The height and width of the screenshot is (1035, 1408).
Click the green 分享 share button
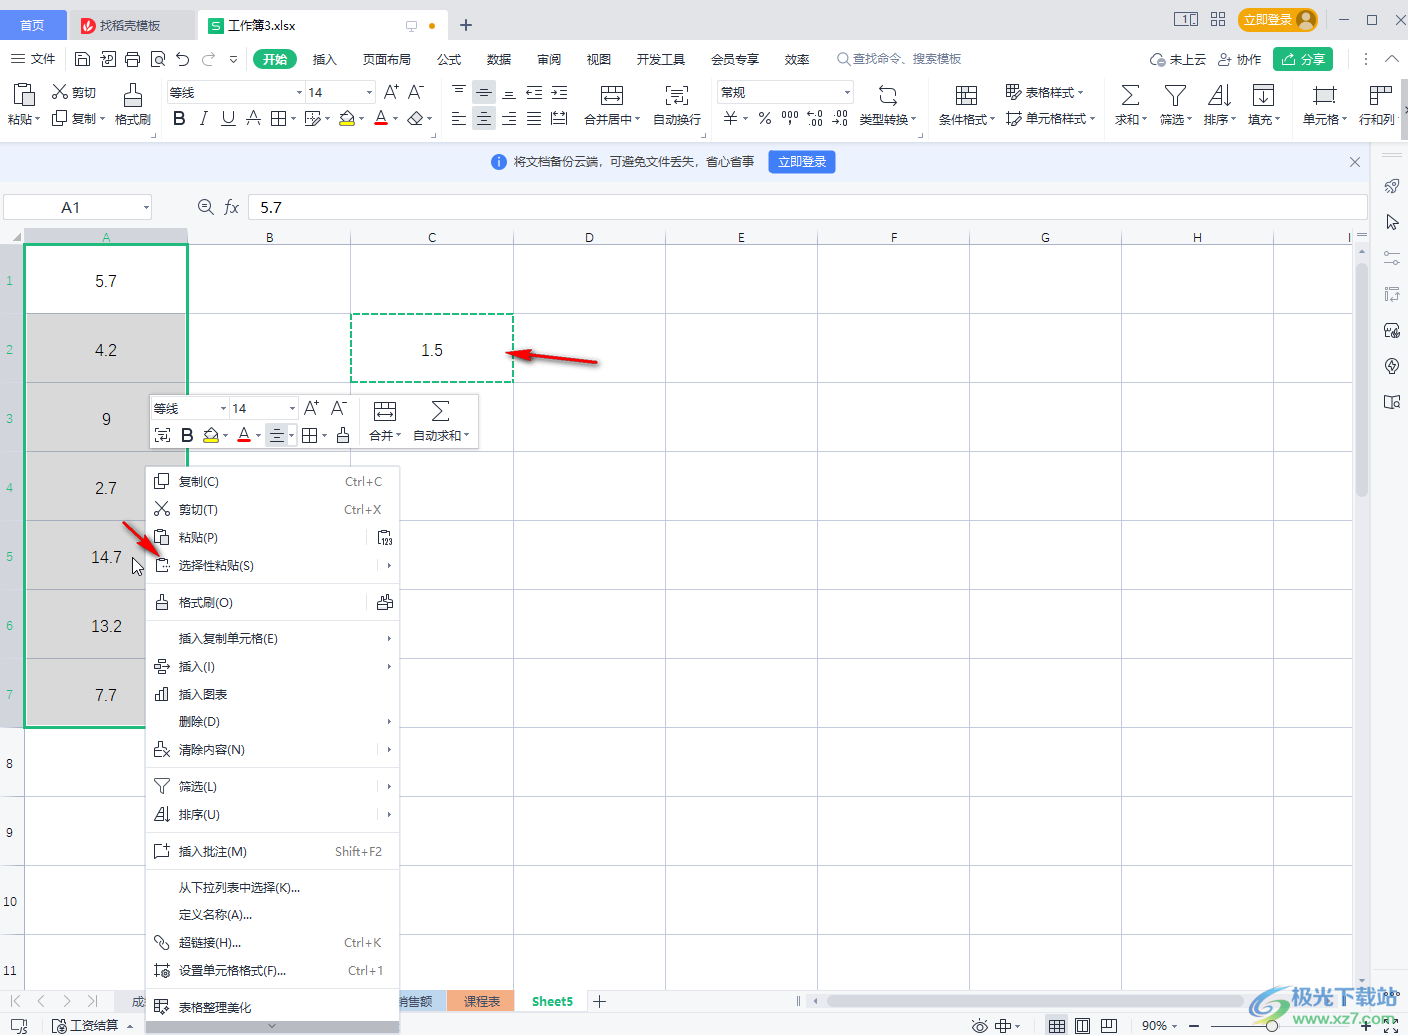(x=1303, y=59)
